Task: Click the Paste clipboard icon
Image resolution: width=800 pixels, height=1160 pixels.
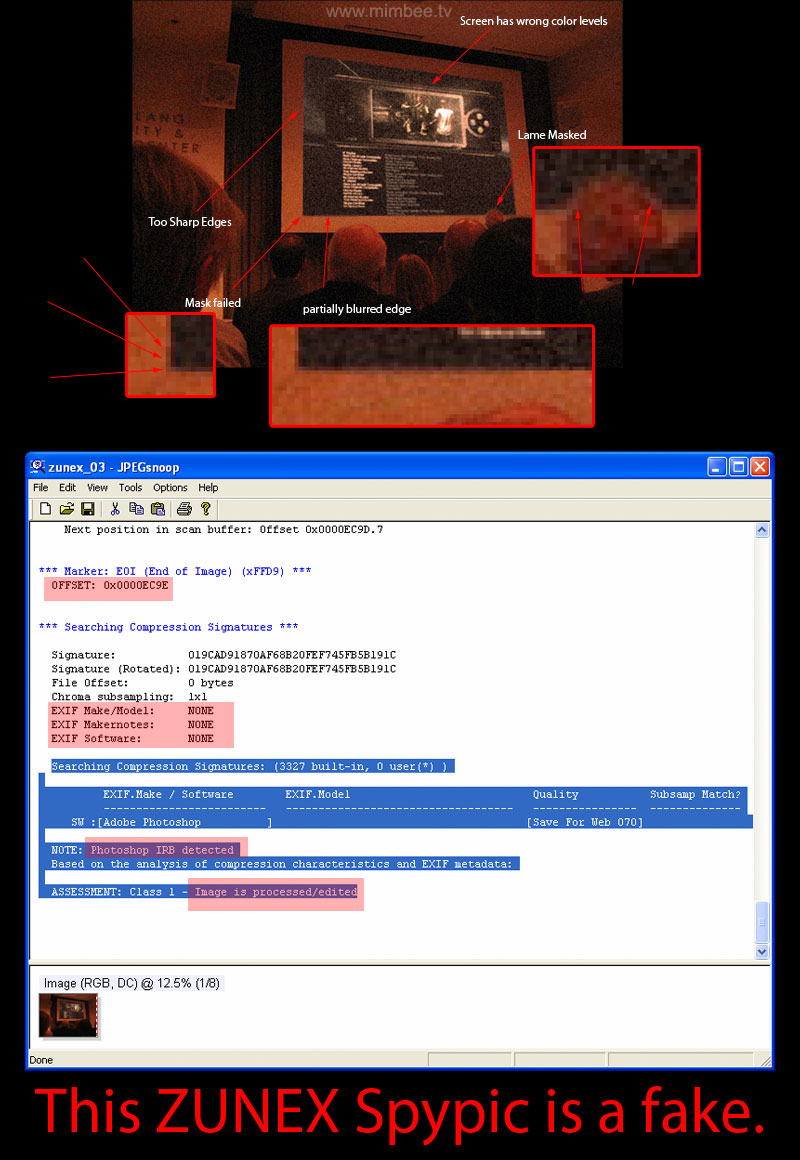Action: coord(158,509)
